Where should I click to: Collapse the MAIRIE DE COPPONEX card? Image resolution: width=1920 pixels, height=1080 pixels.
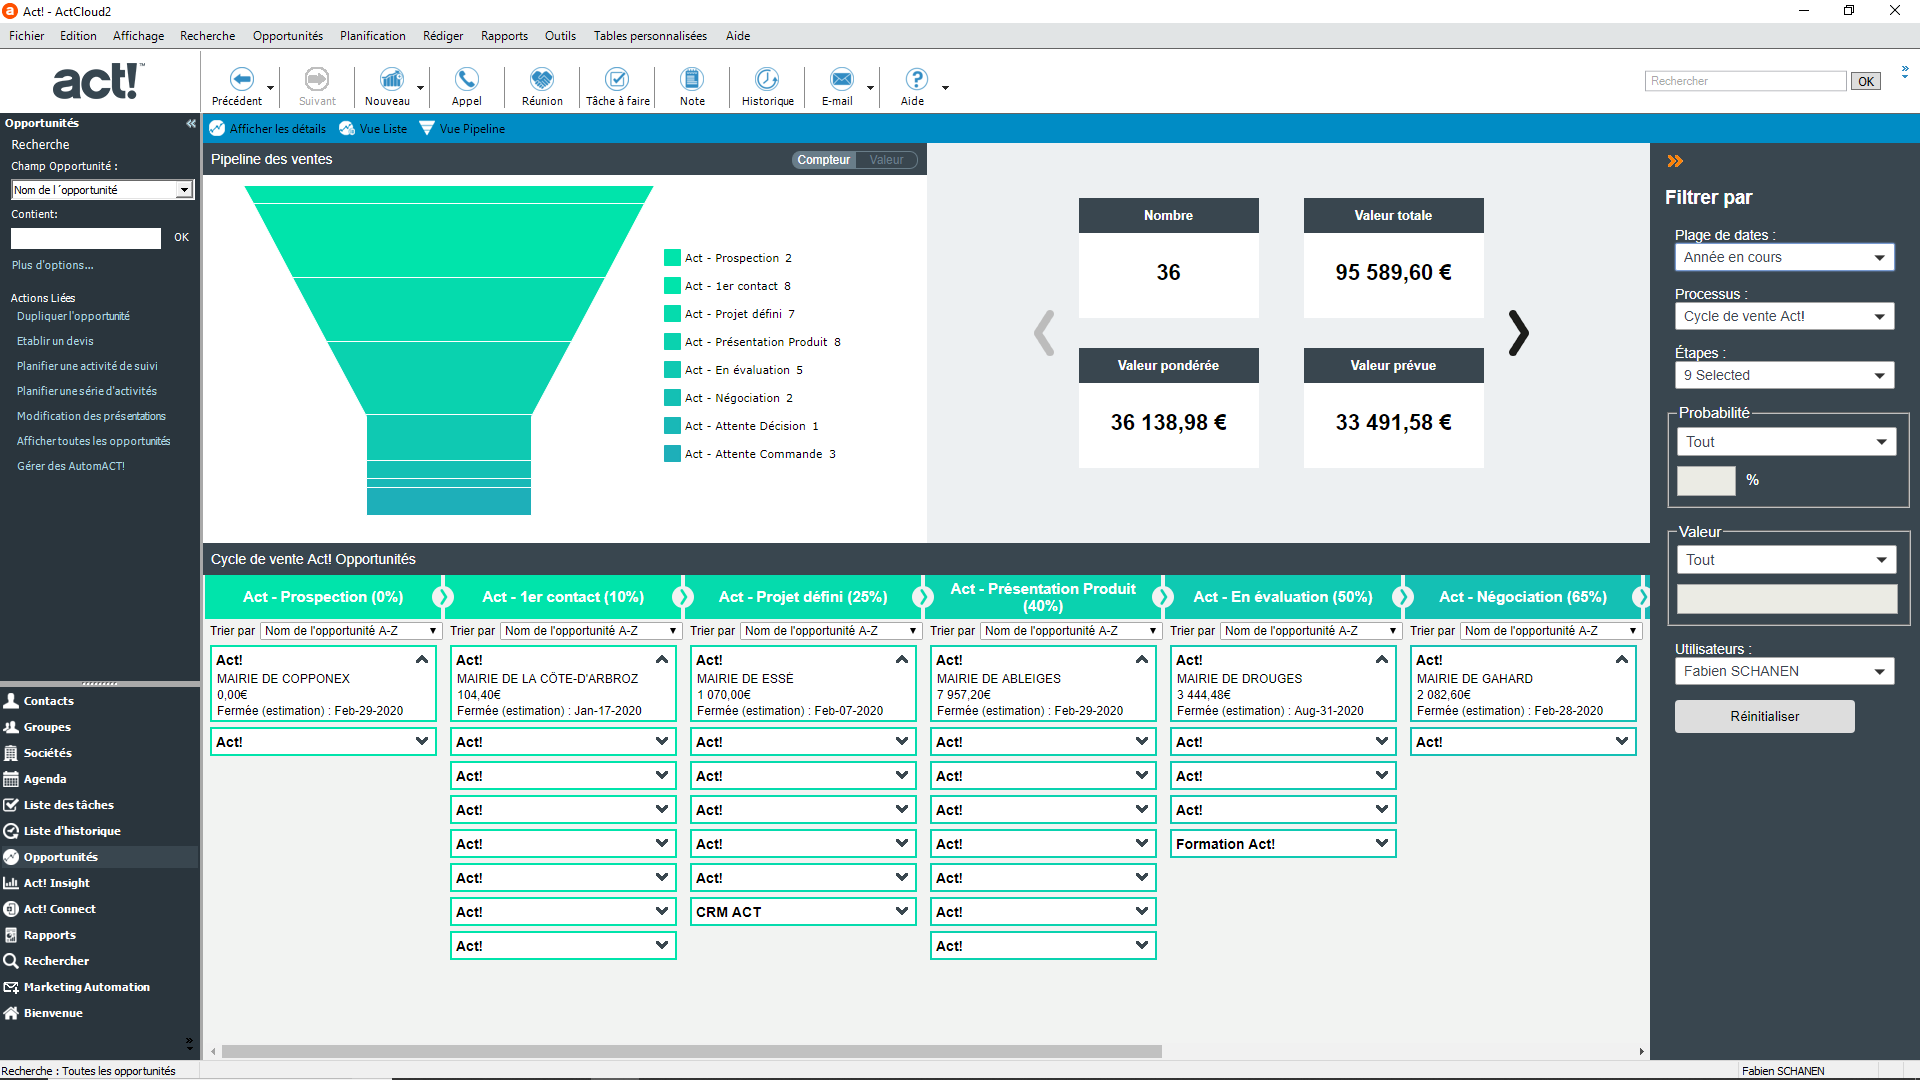422,660
